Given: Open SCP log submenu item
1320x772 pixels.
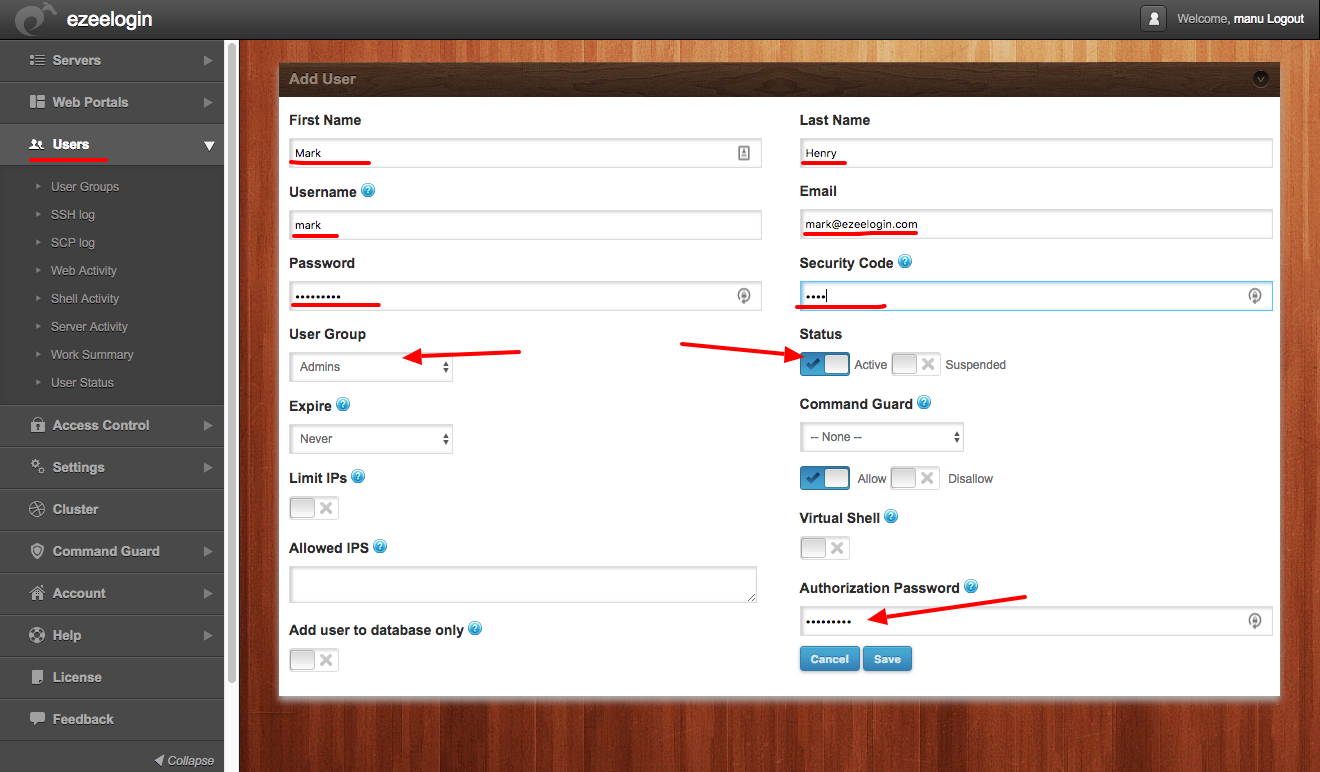Looking at the screenshot, I should 73,243.
